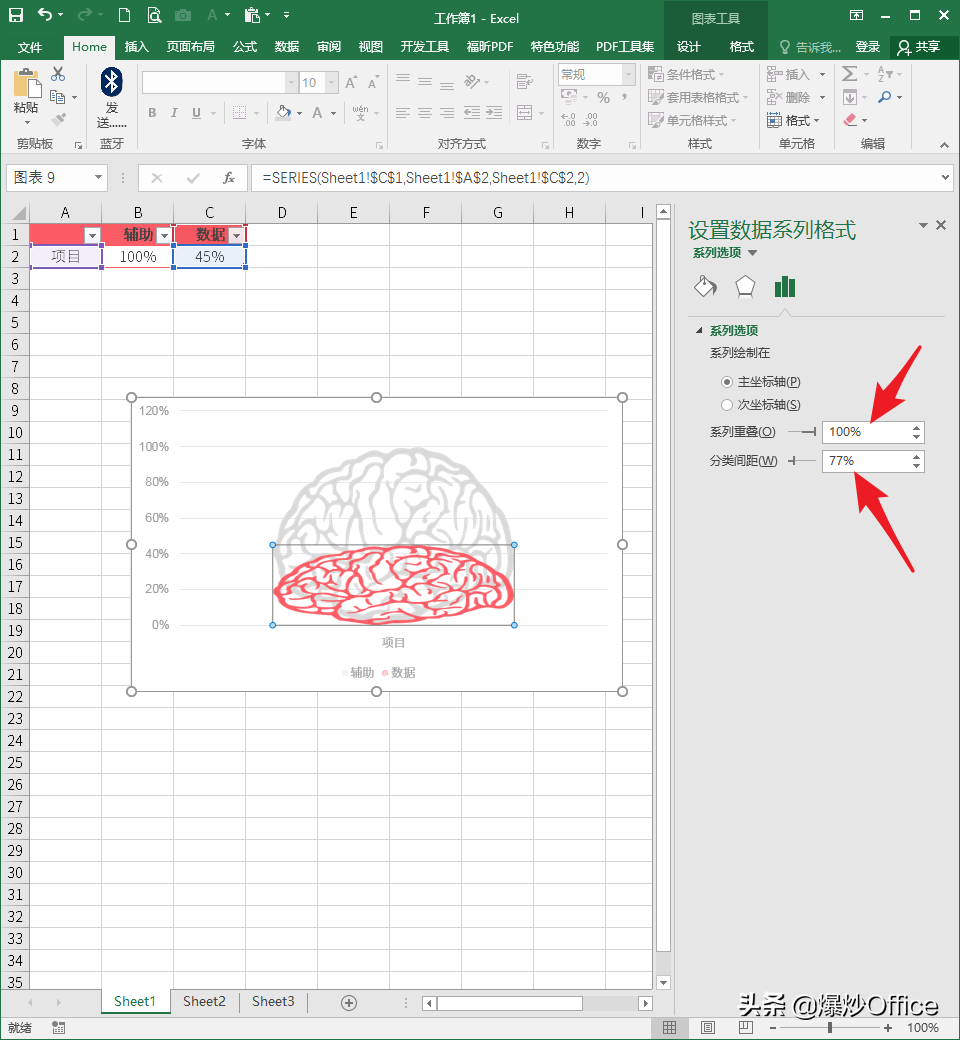960x1040 pixels.
Task: Click the Effects pentagon icon
Action: pos(746,287)
